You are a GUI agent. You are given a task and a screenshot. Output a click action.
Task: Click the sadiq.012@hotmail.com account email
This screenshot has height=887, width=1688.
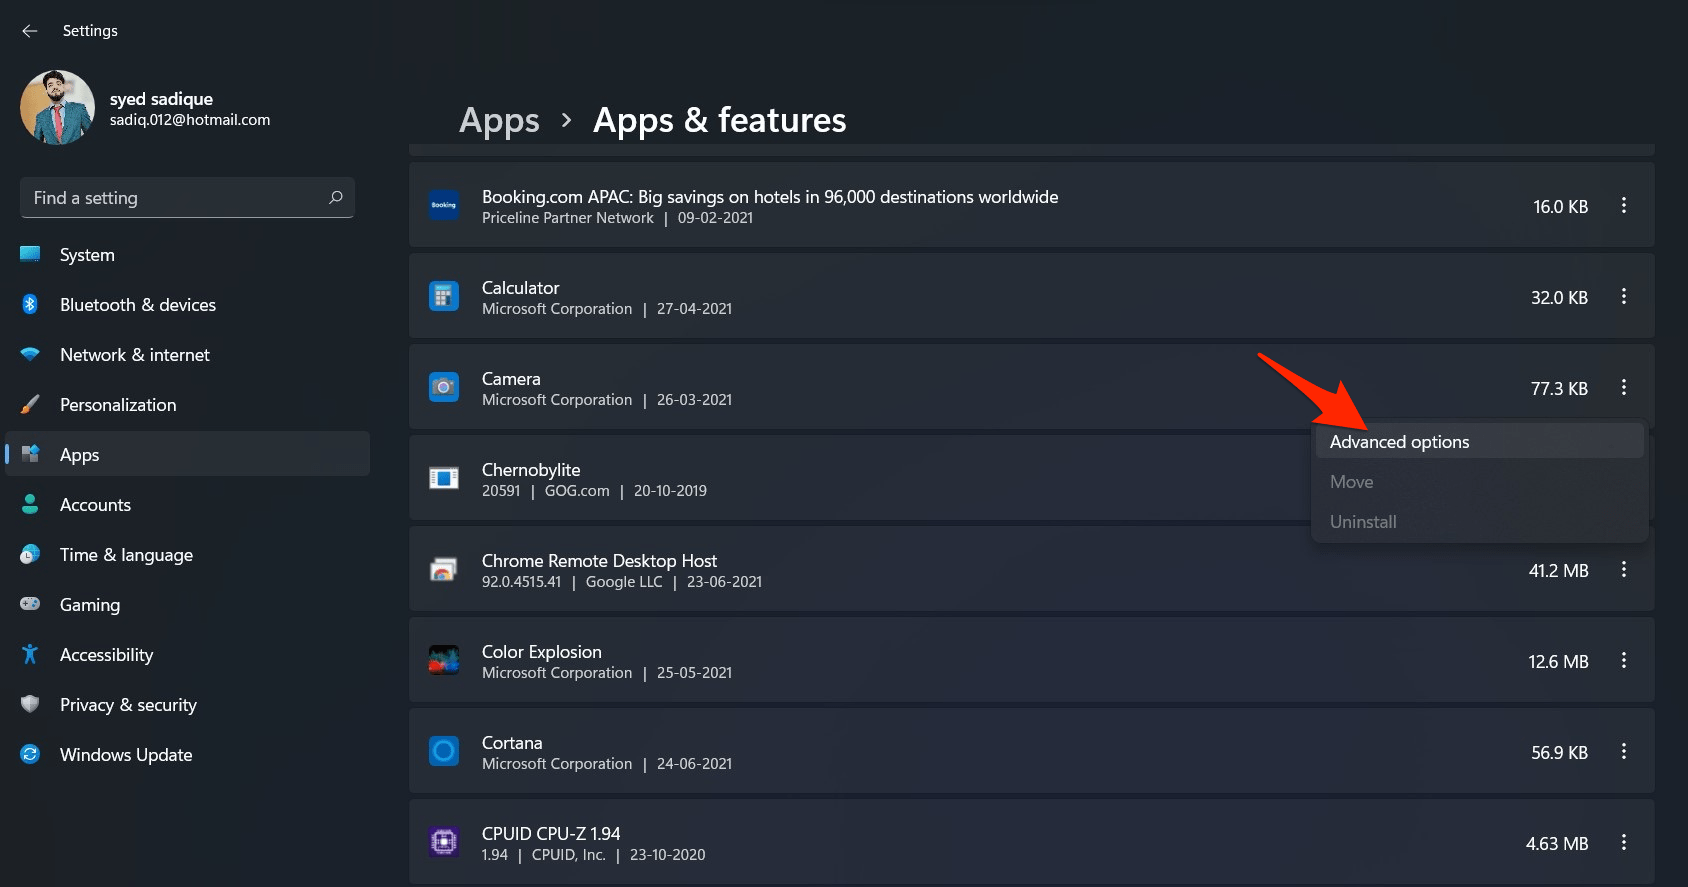pos(190,120)
